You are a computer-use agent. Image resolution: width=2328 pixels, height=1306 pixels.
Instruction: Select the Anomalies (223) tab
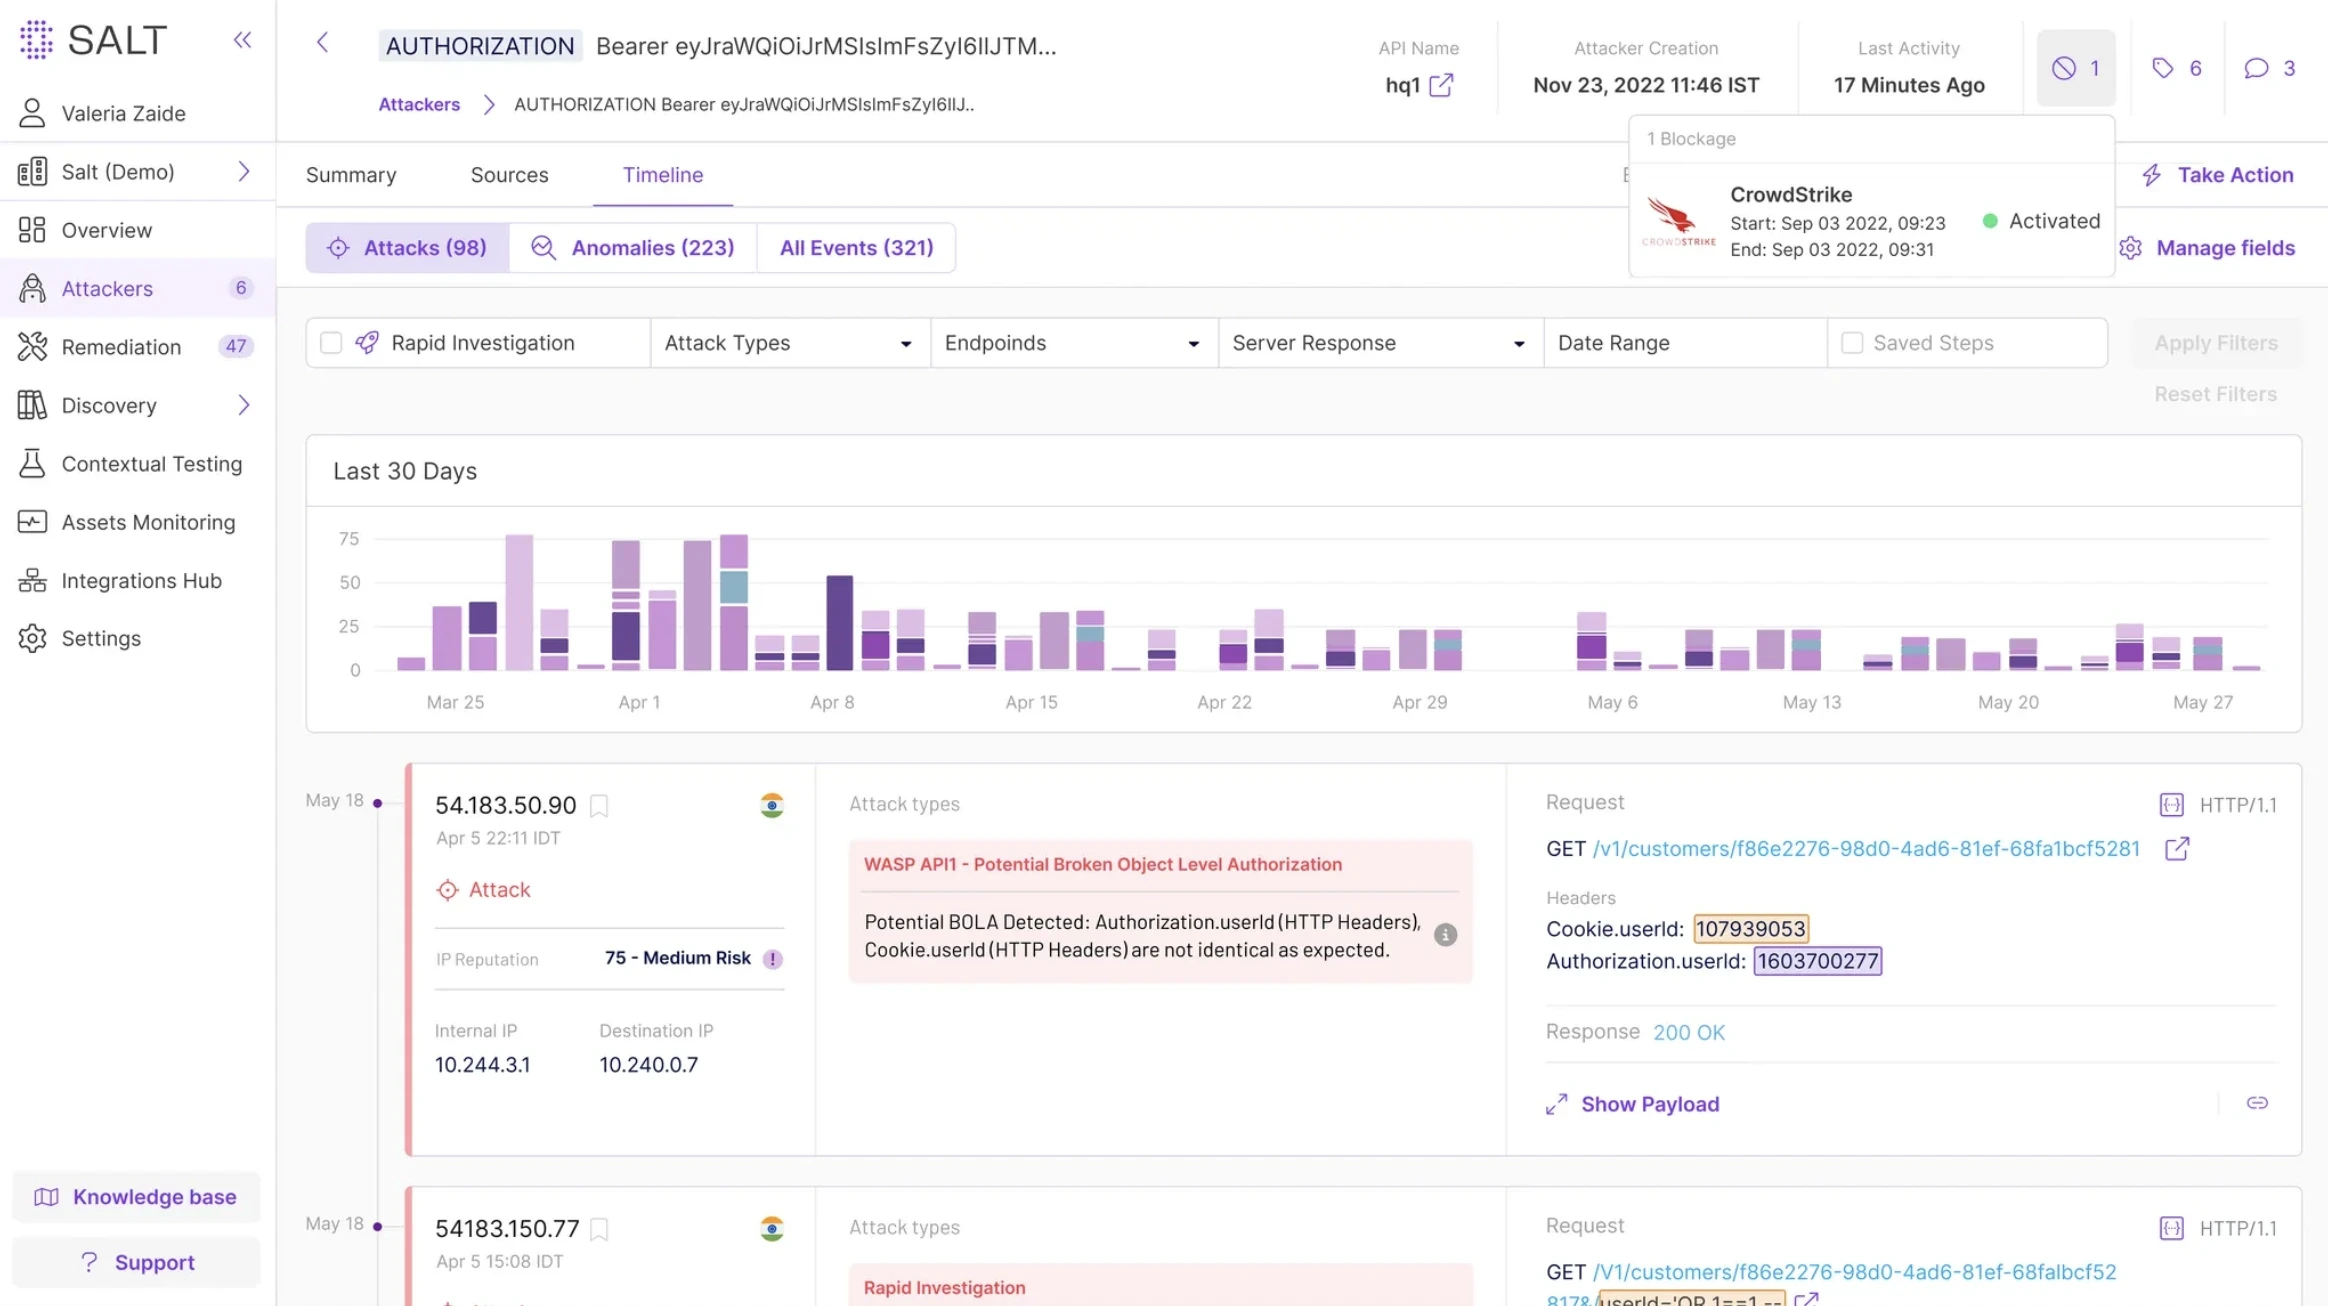coord(651,247)
